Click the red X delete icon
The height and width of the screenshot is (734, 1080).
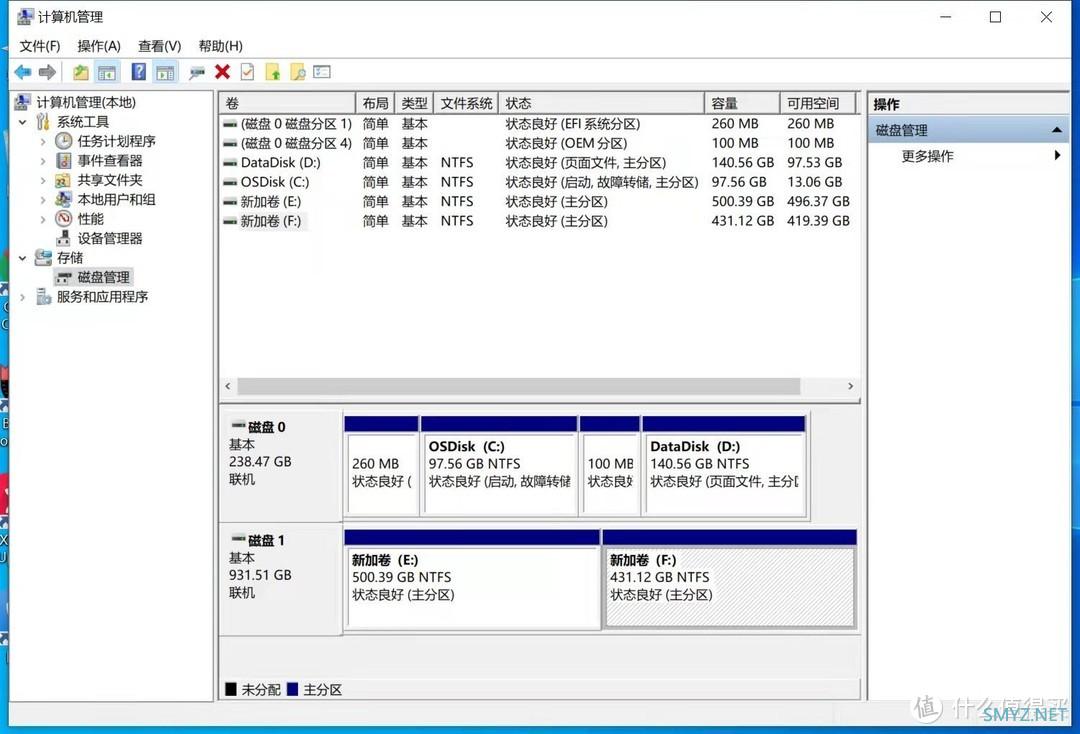[222, 72]
